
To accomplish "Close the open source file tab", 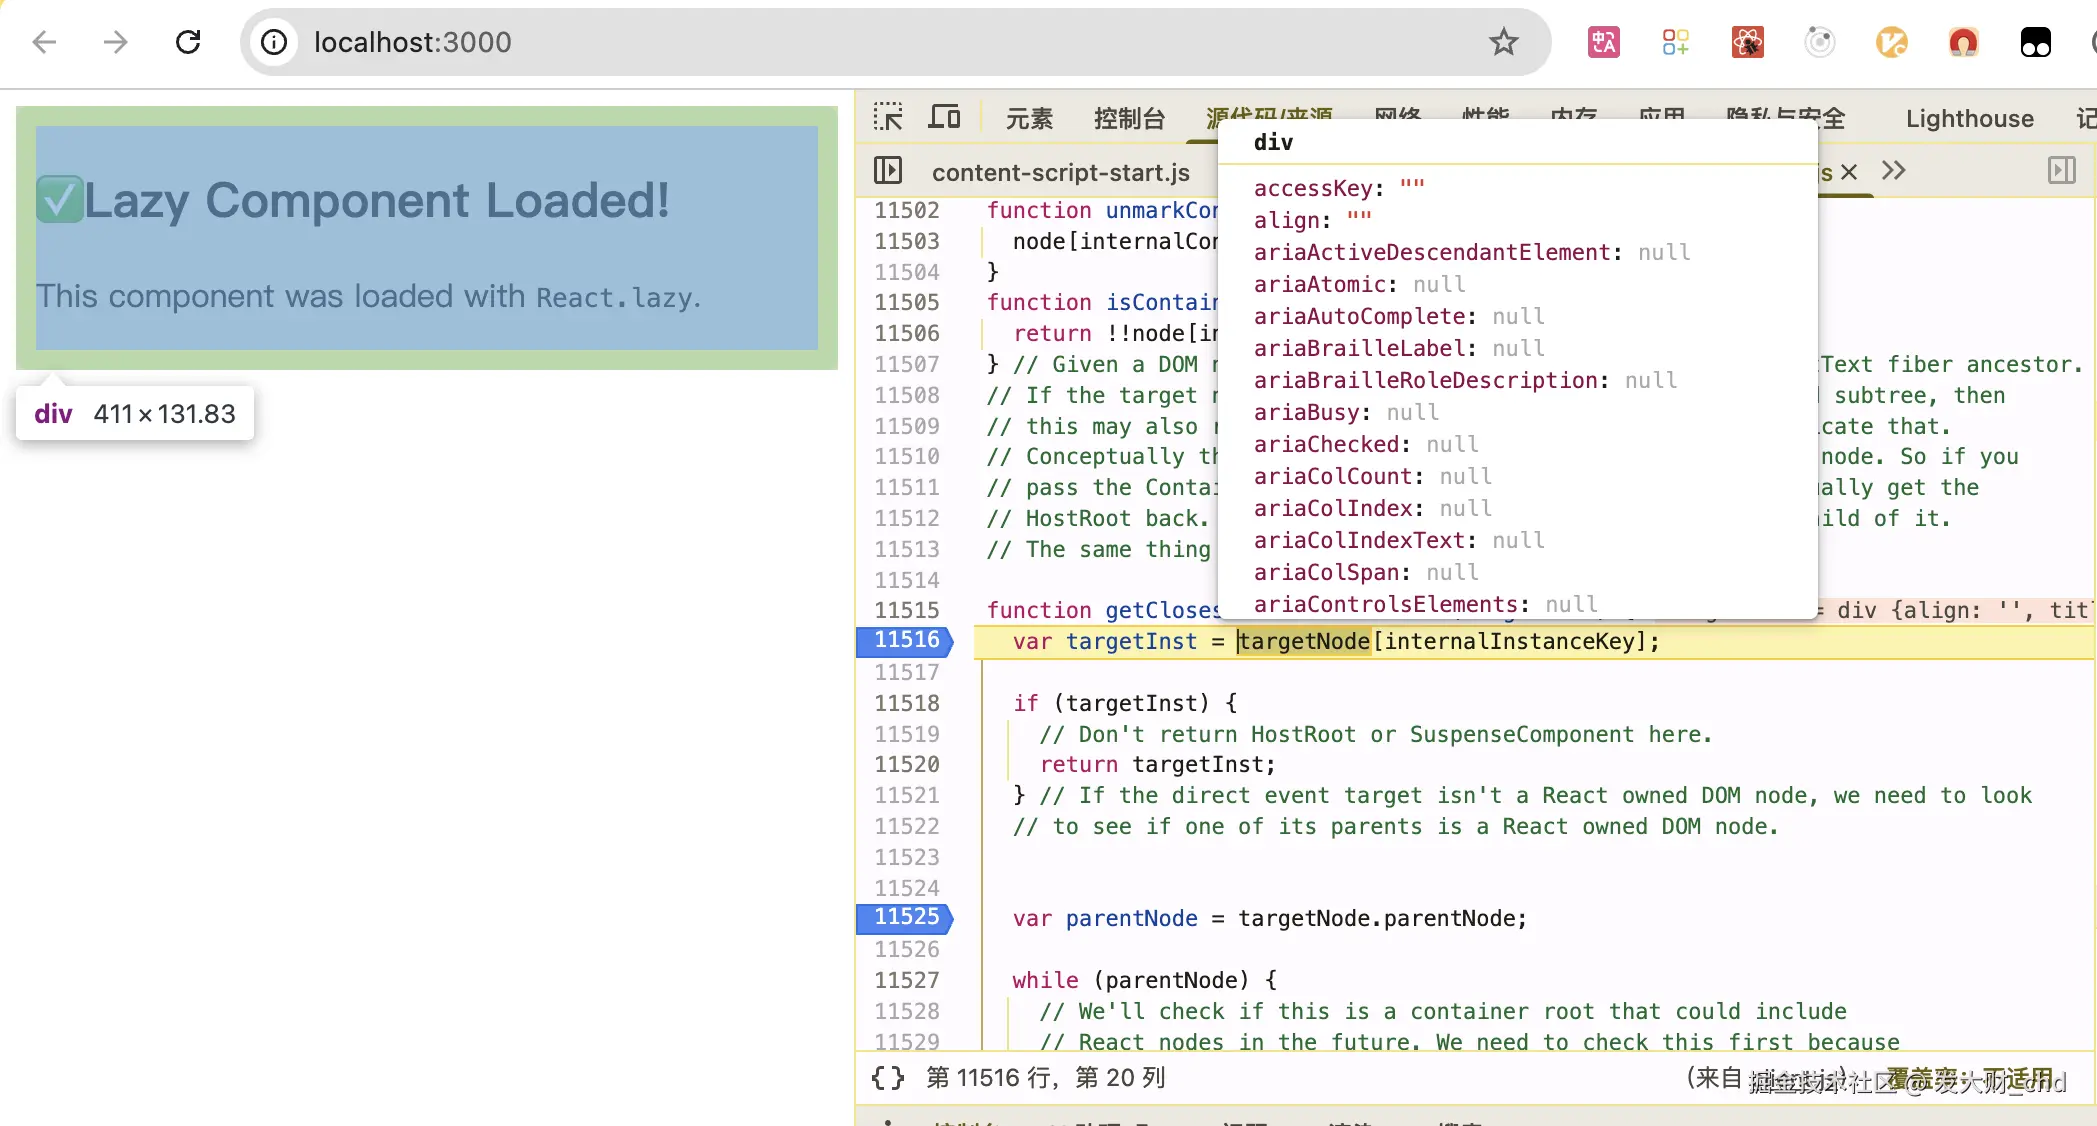I will click(1849, 172).
